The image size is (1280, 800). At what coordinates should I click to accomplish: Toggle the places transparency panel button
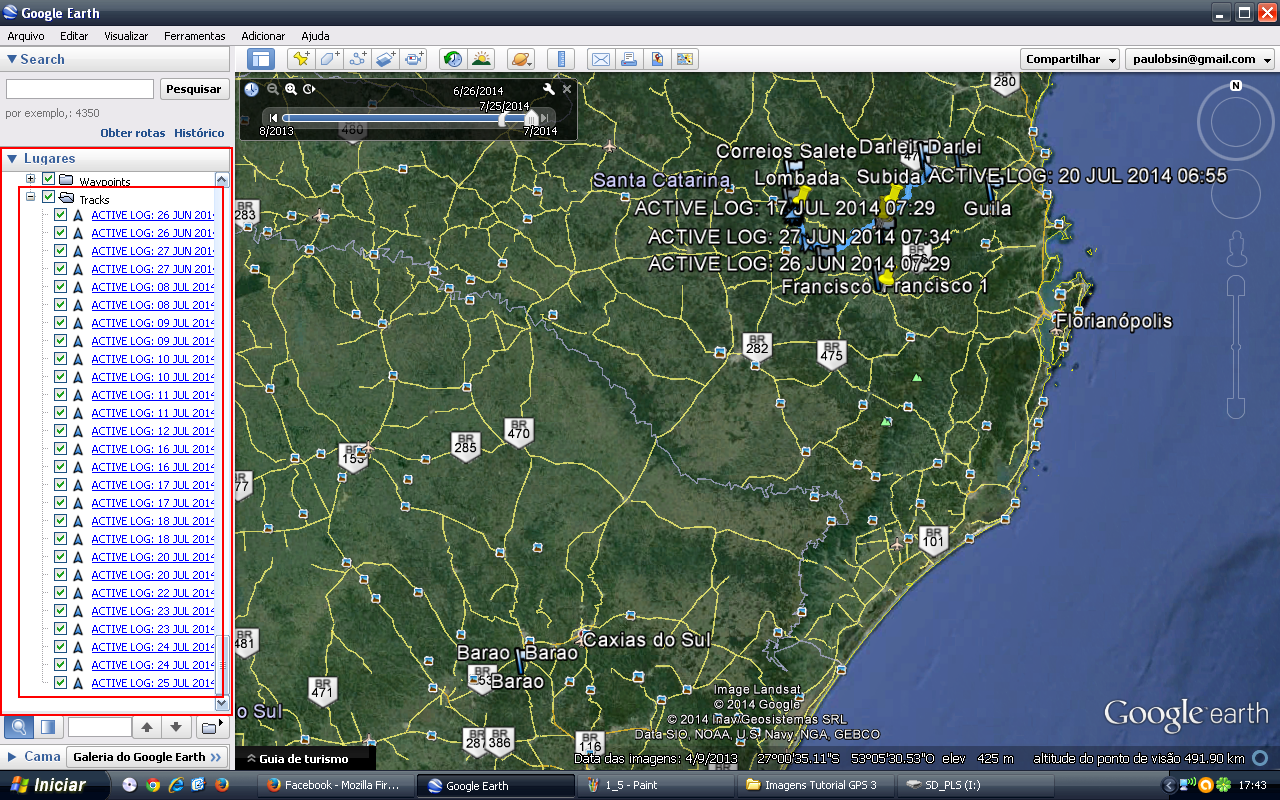47,727
